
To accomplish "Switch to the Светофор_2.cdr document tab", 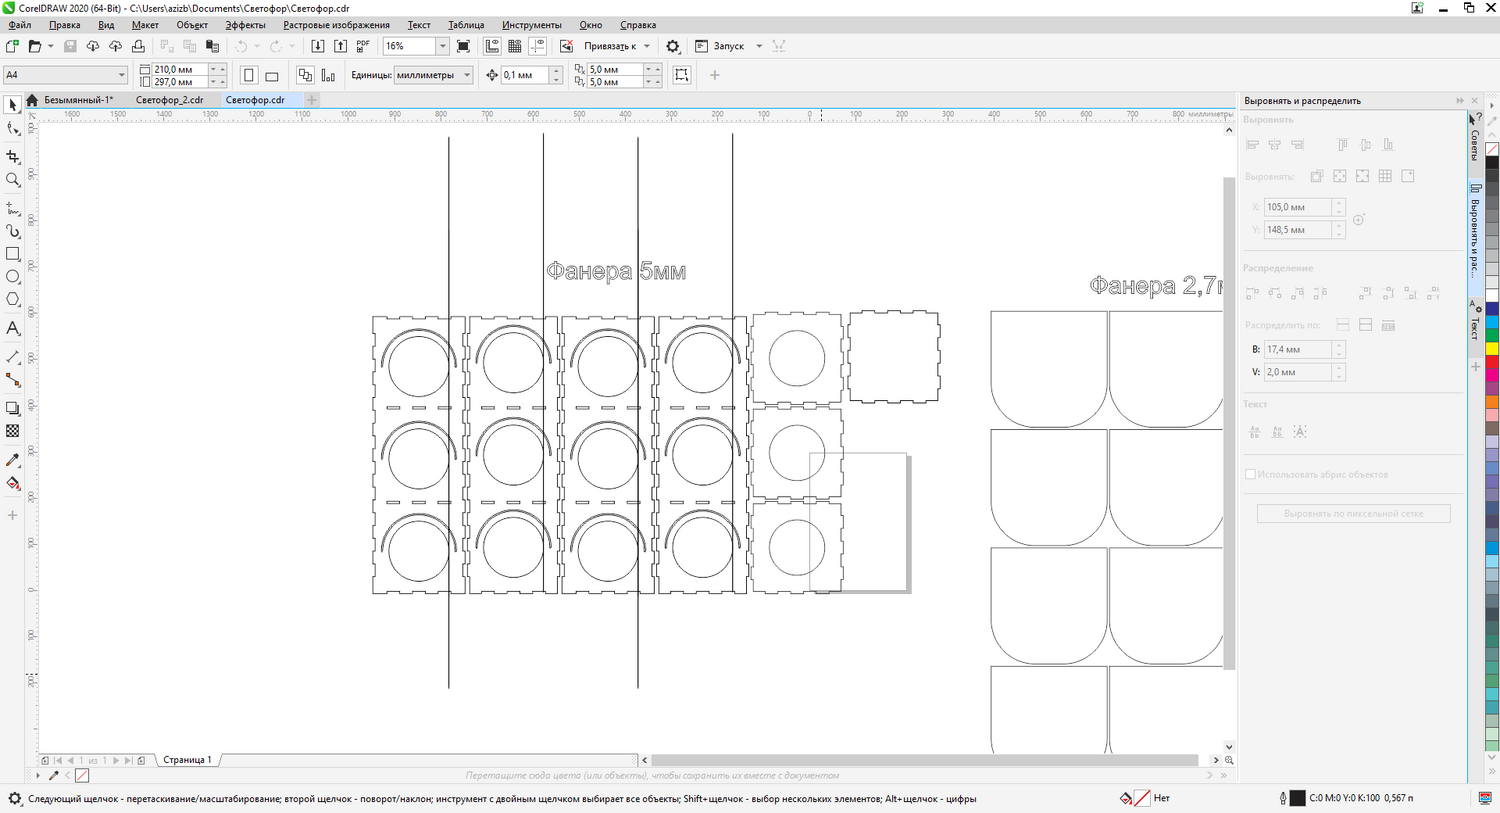I will 169,100.
